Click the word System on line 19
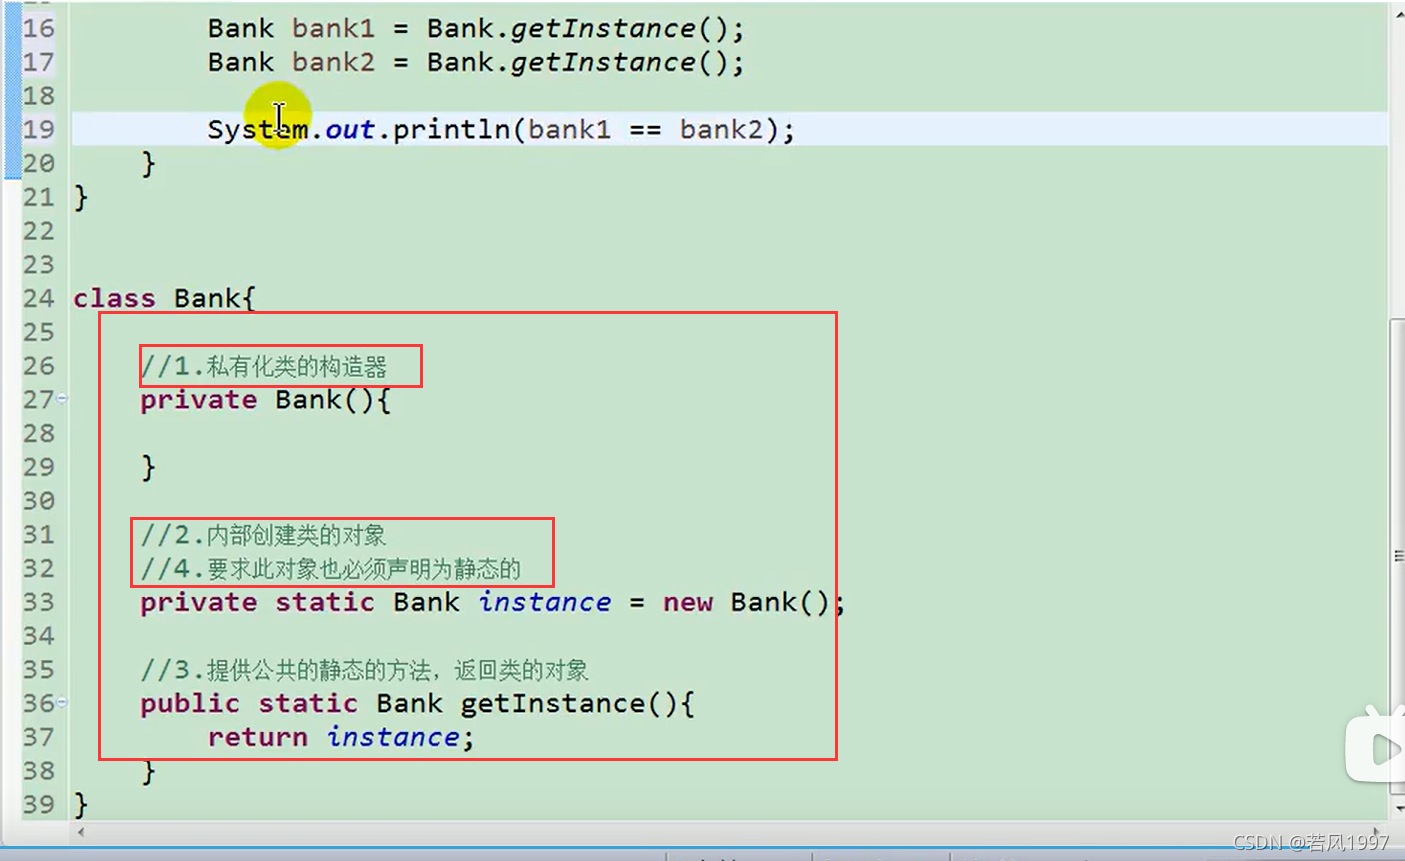Screen dimensions: 1405x861 coord(258,129)
